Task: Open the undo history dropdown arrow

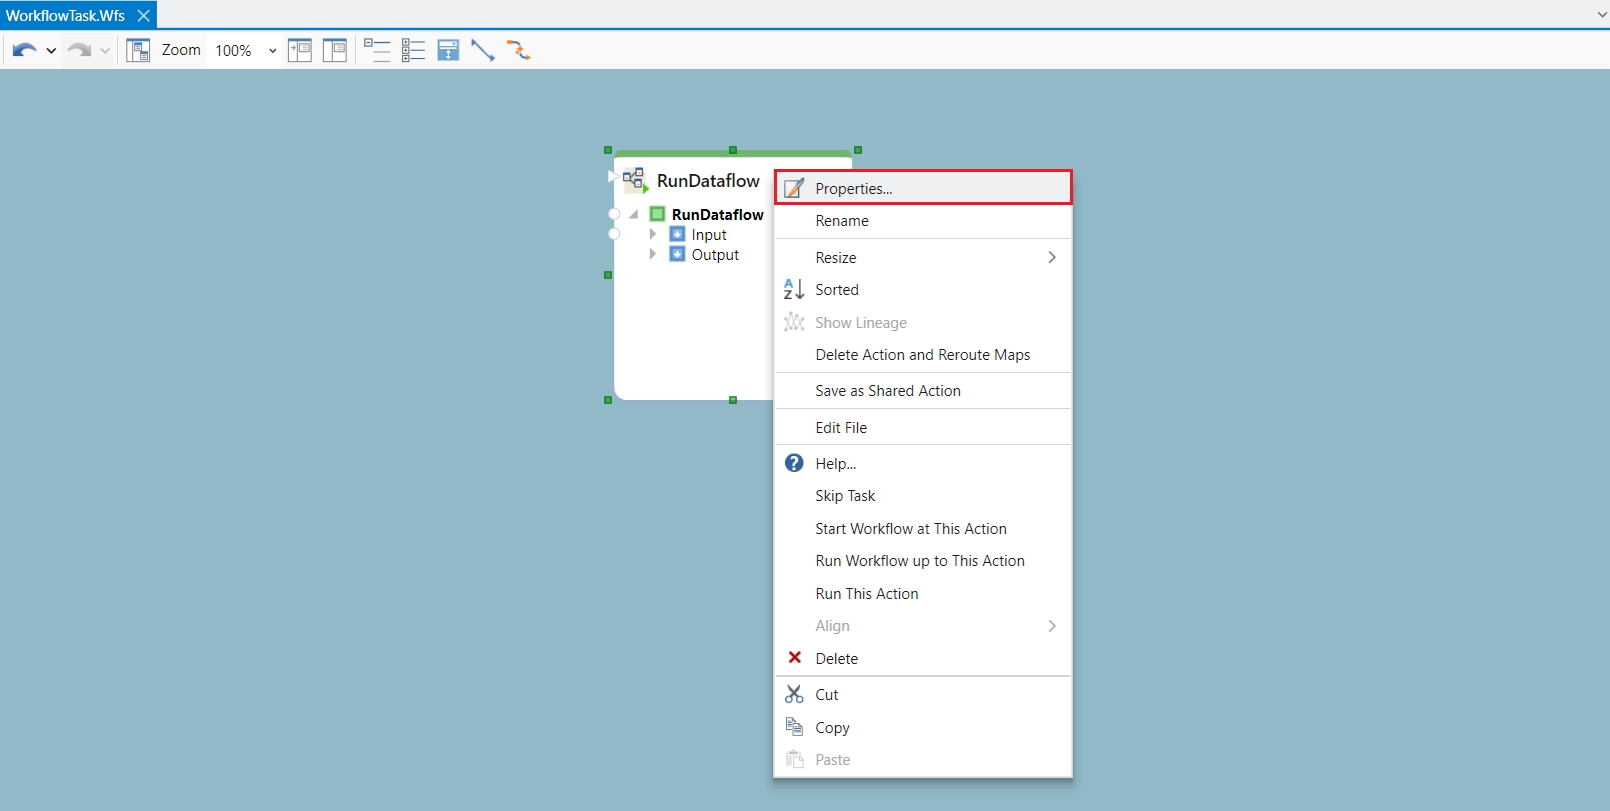Action: pyautogui.click(x=51, y=51)
